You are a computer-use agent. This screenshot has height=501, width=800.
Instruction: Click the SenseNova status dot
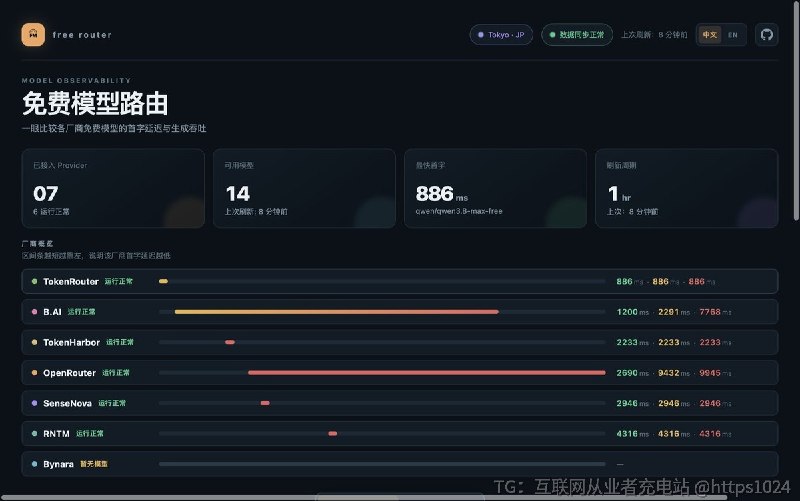34,403
